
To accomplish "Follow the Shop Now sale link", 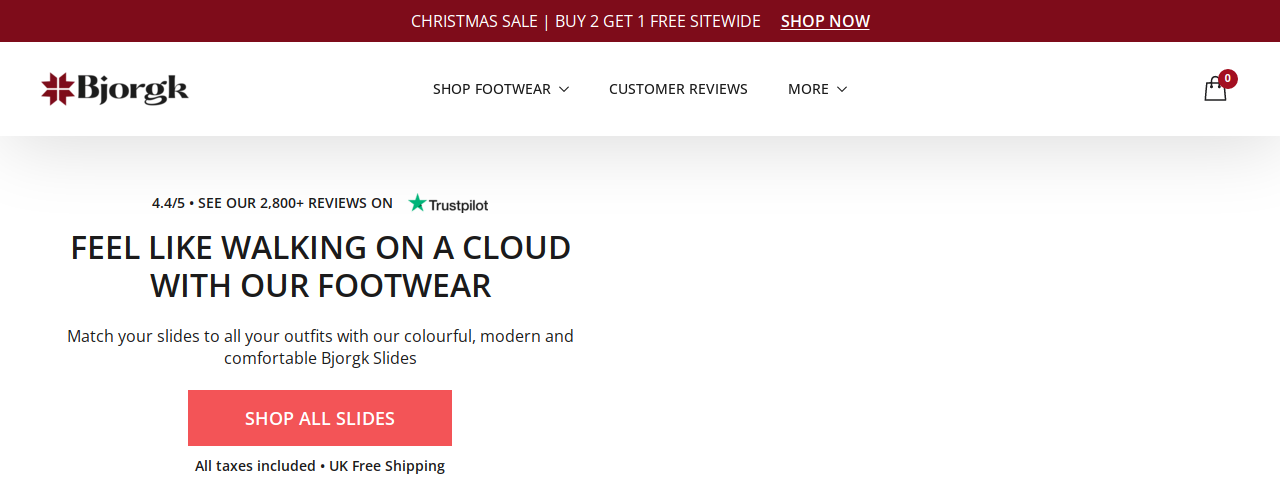I will [825, 21].
